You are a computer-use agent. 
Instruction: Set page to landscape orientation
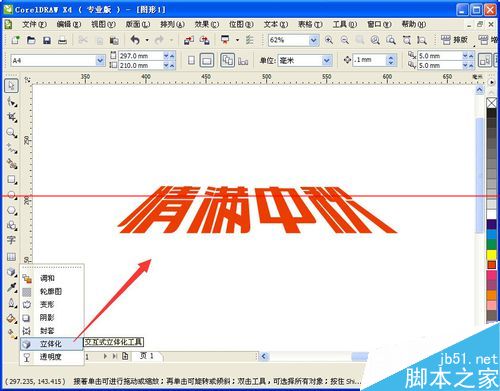click(207, 60)
